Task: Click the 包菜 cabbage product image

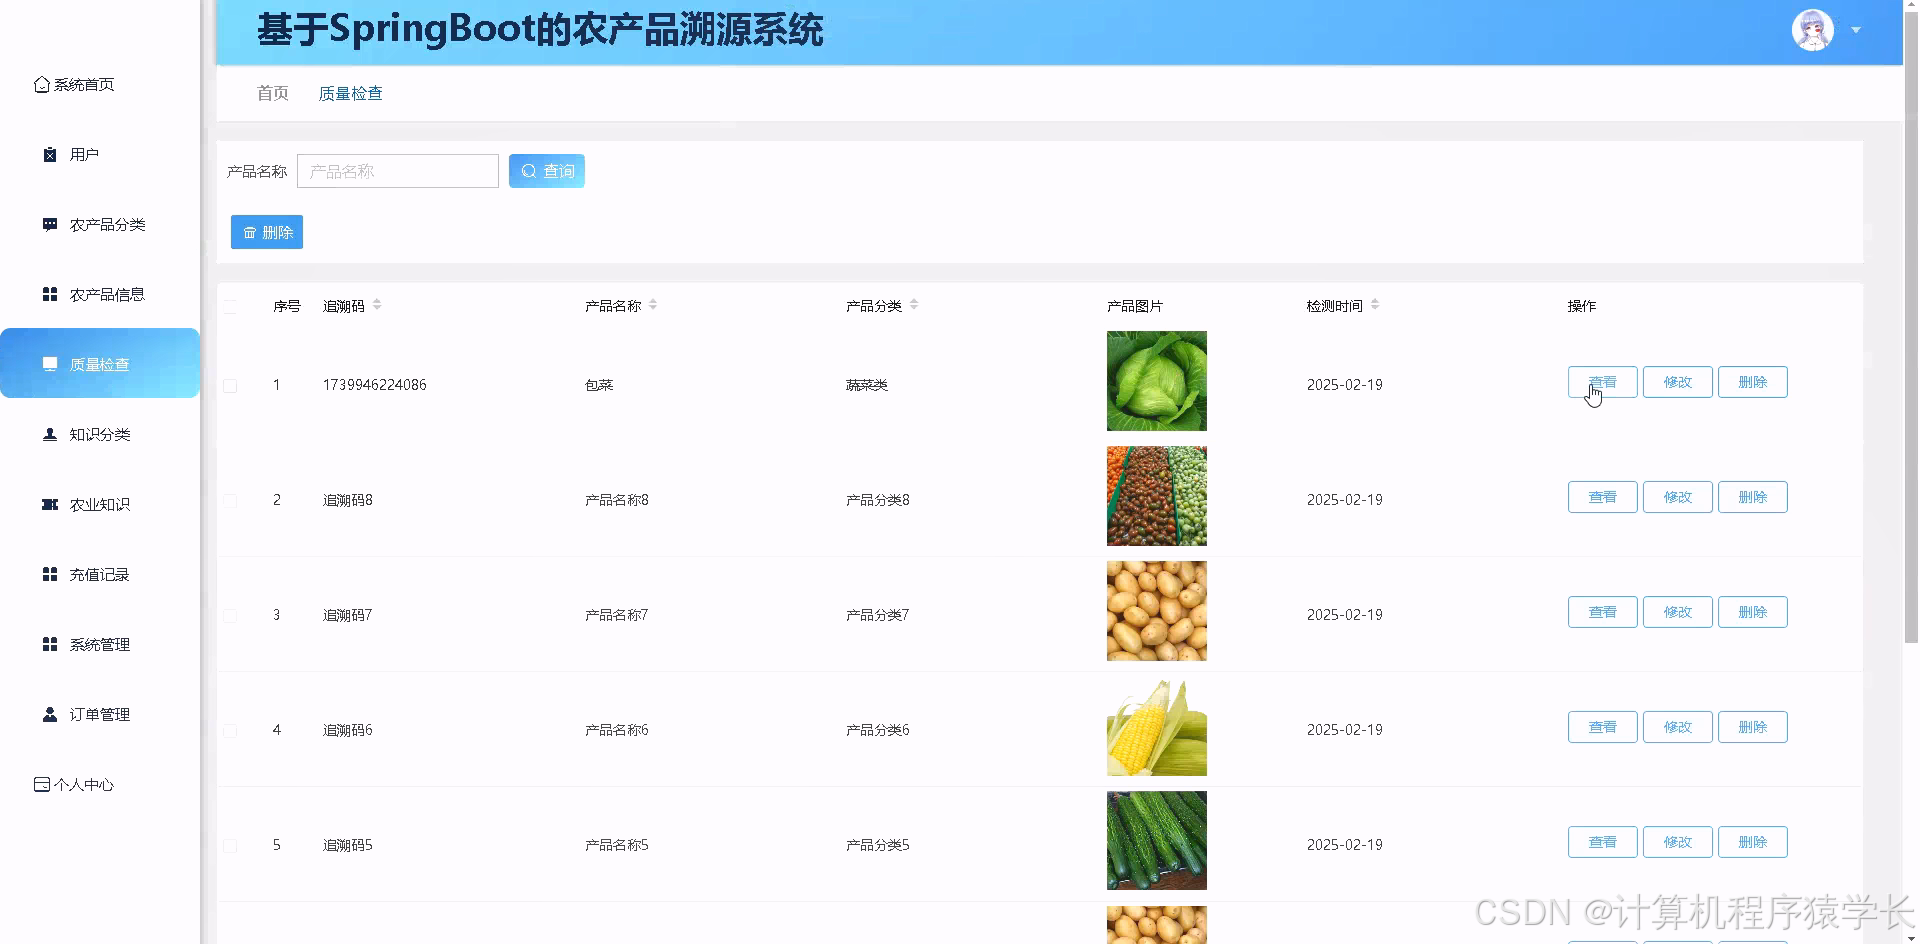Action: click(x=1156, y=381)
